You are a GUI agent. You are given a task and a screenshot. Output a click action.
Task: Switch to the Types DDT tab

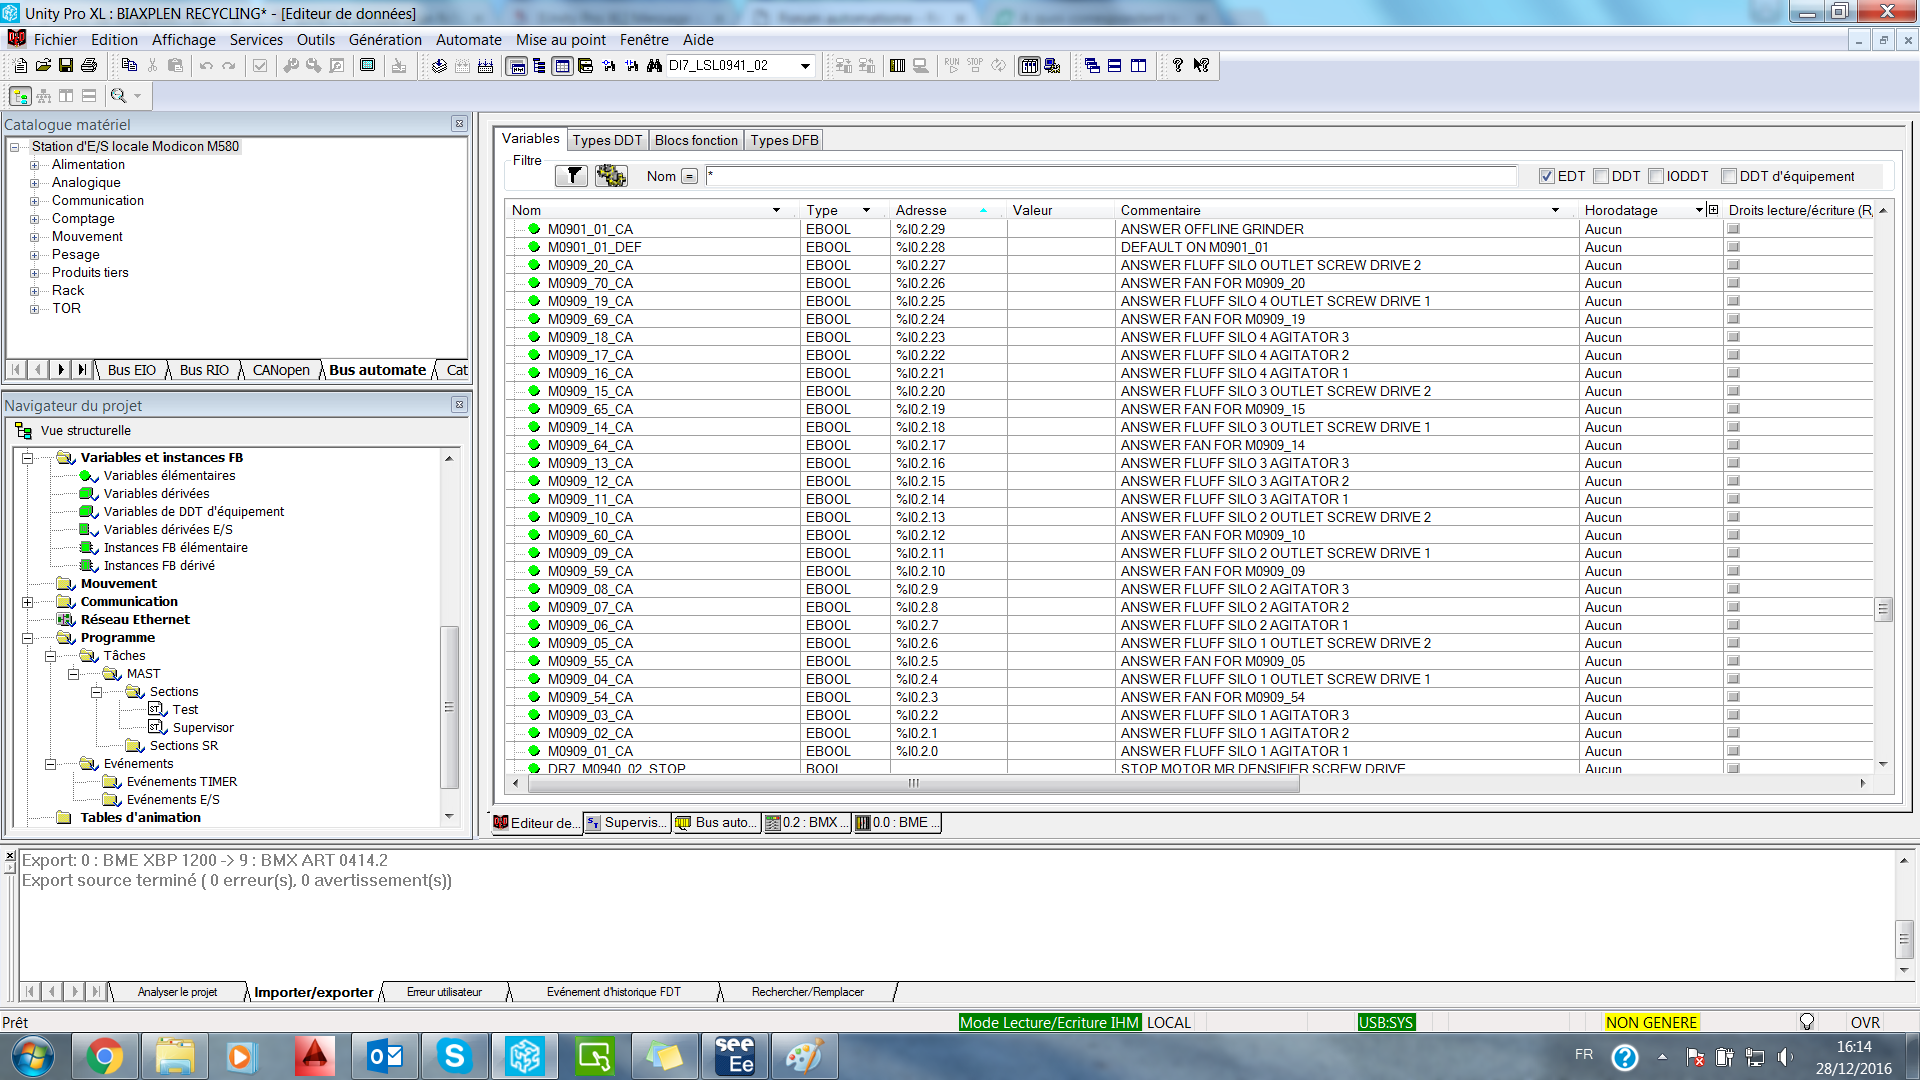click(607, 140)
